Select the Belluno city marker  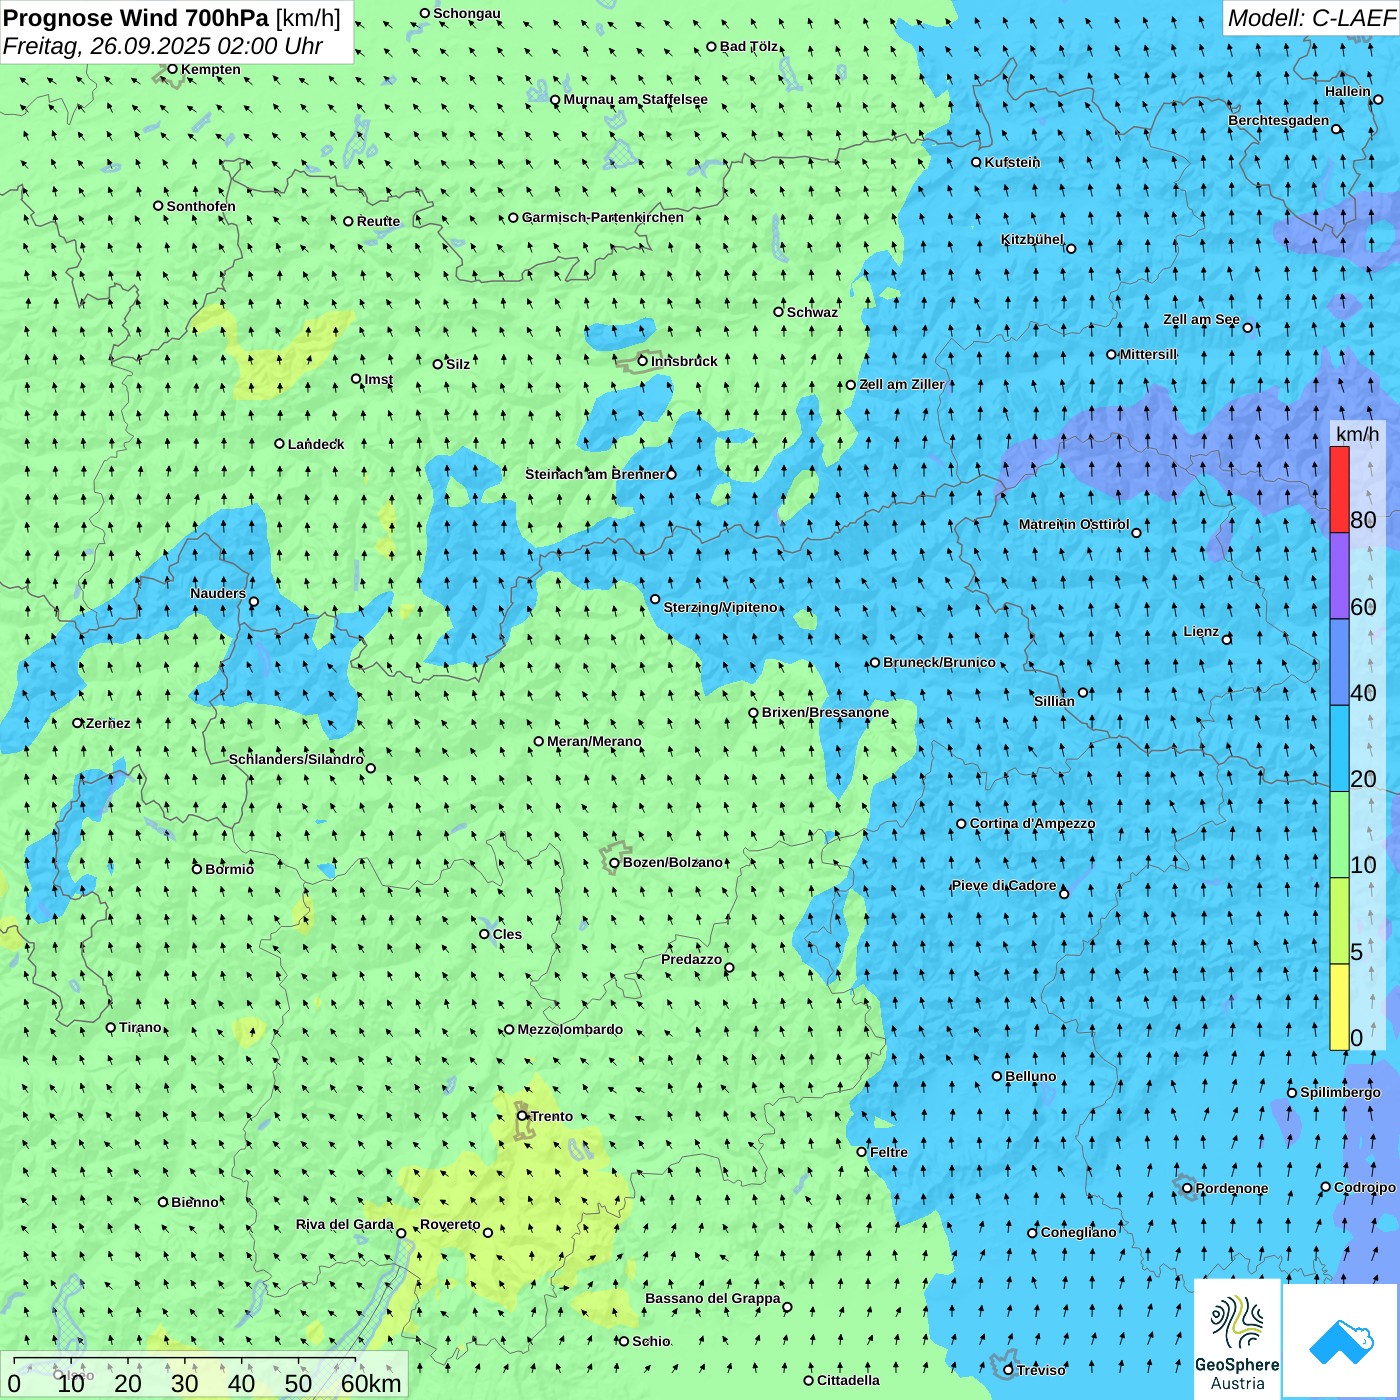[997, 1076]
